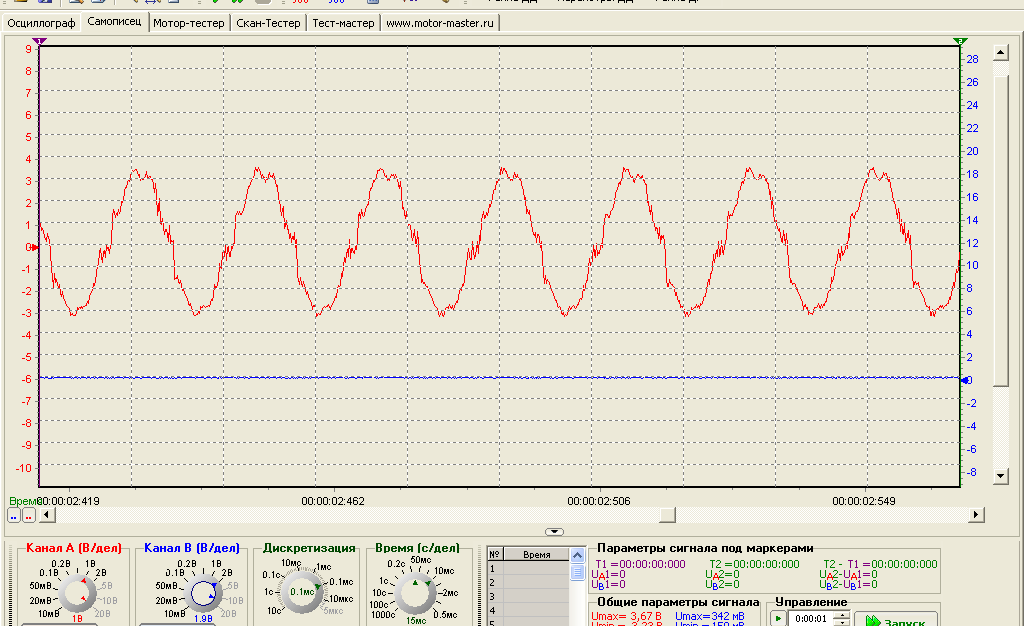Click the right arrow of the time scrollbar

coord(976,515)
